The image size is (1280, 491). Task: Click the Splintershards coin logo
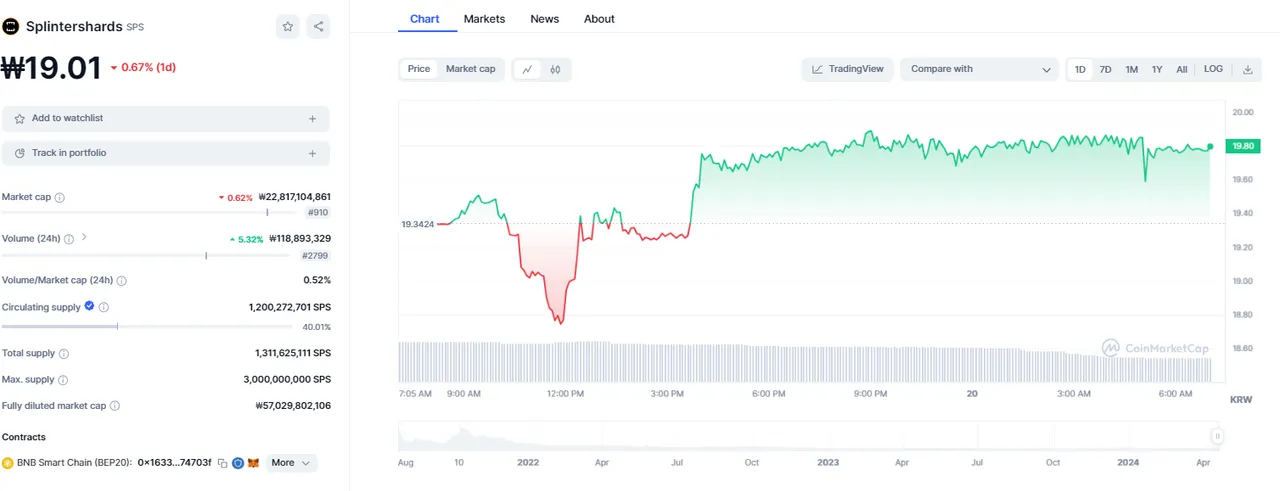click(x=11, y=27)
